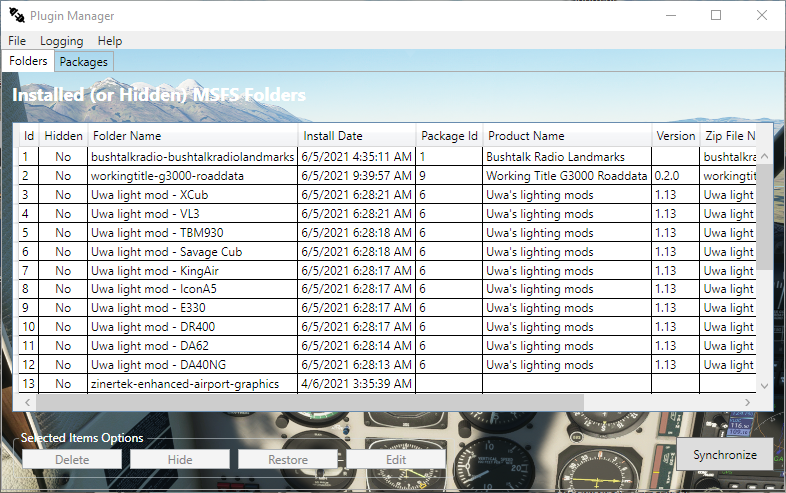Click the workingtit zip file cell
The width and height of the screenshot is (786, 493).
(x=728, y=176)
